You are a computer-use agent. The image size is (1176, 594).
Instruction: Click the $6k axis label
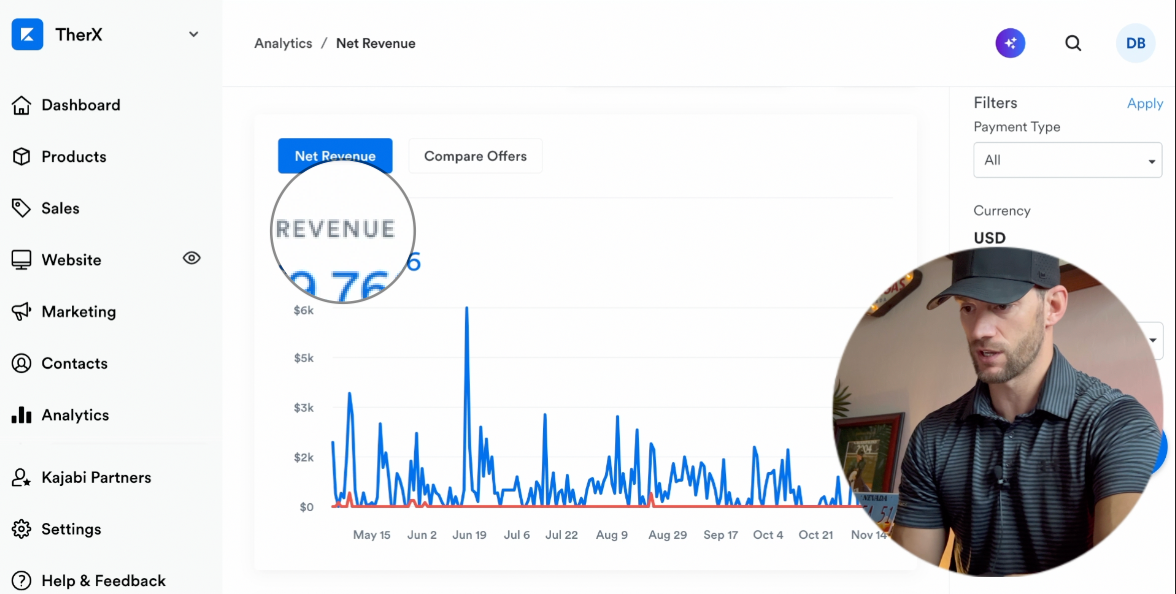[304, 310]
